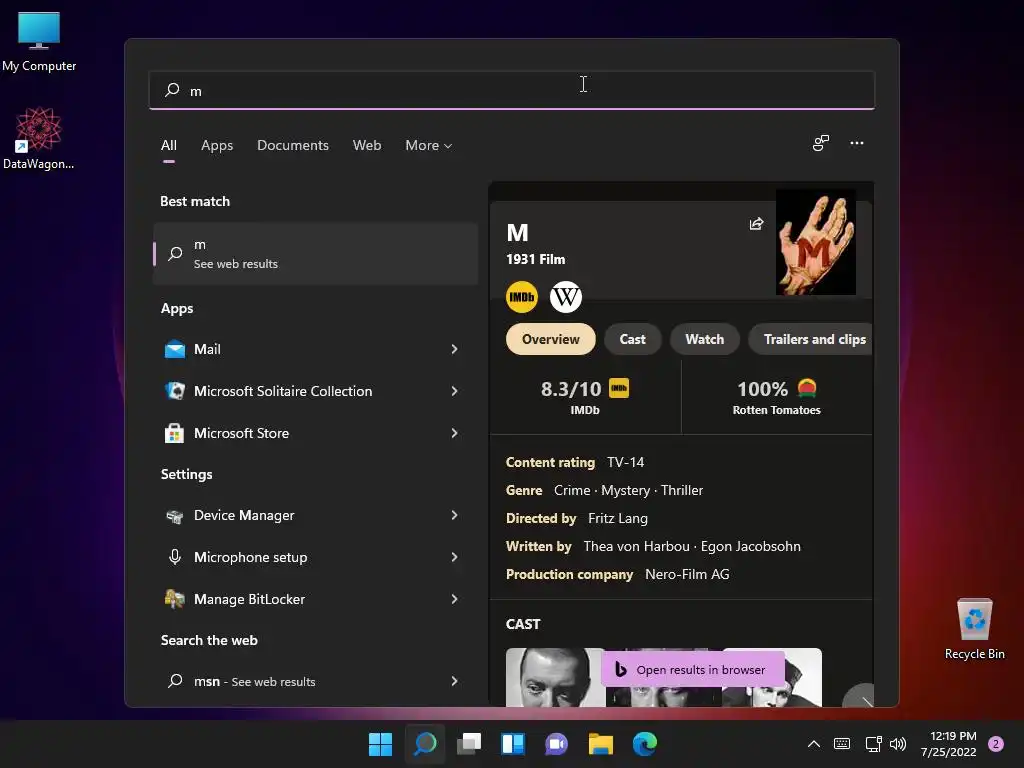Screen dimensions: 1024x768
Task: Open the My Computer desktop icon
Action: [39, 40]
